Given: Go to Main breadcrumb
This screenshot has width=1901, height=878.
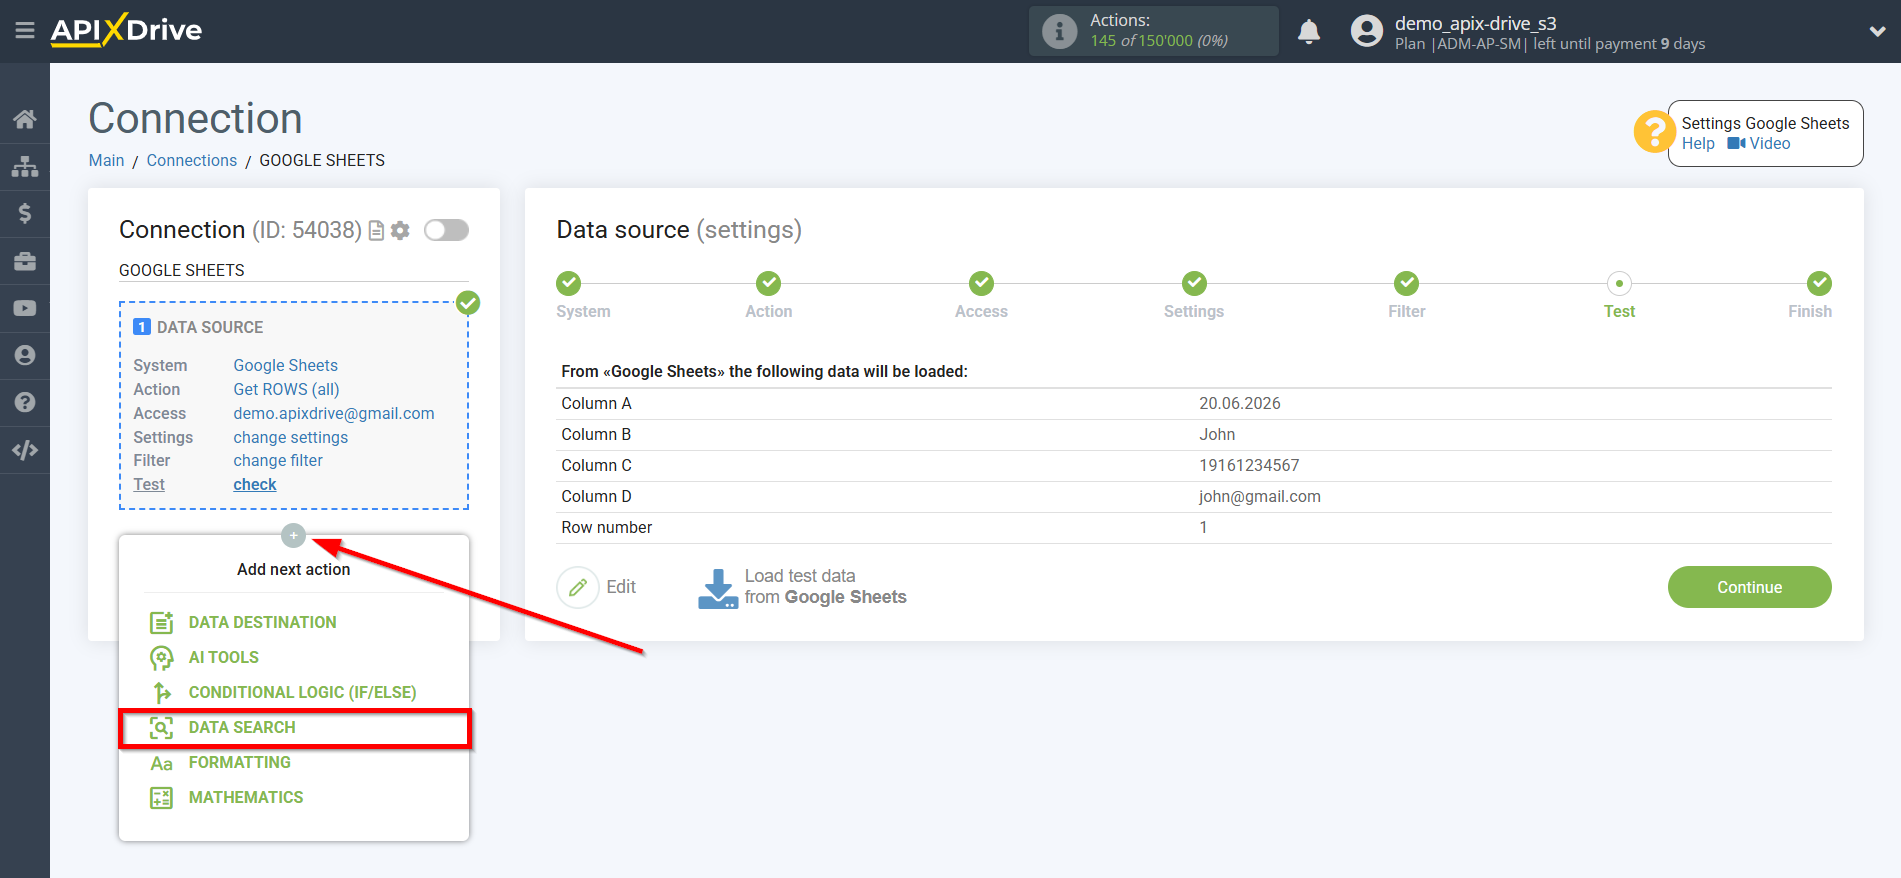Looking at the screenshot, I should tap(106, 160).
